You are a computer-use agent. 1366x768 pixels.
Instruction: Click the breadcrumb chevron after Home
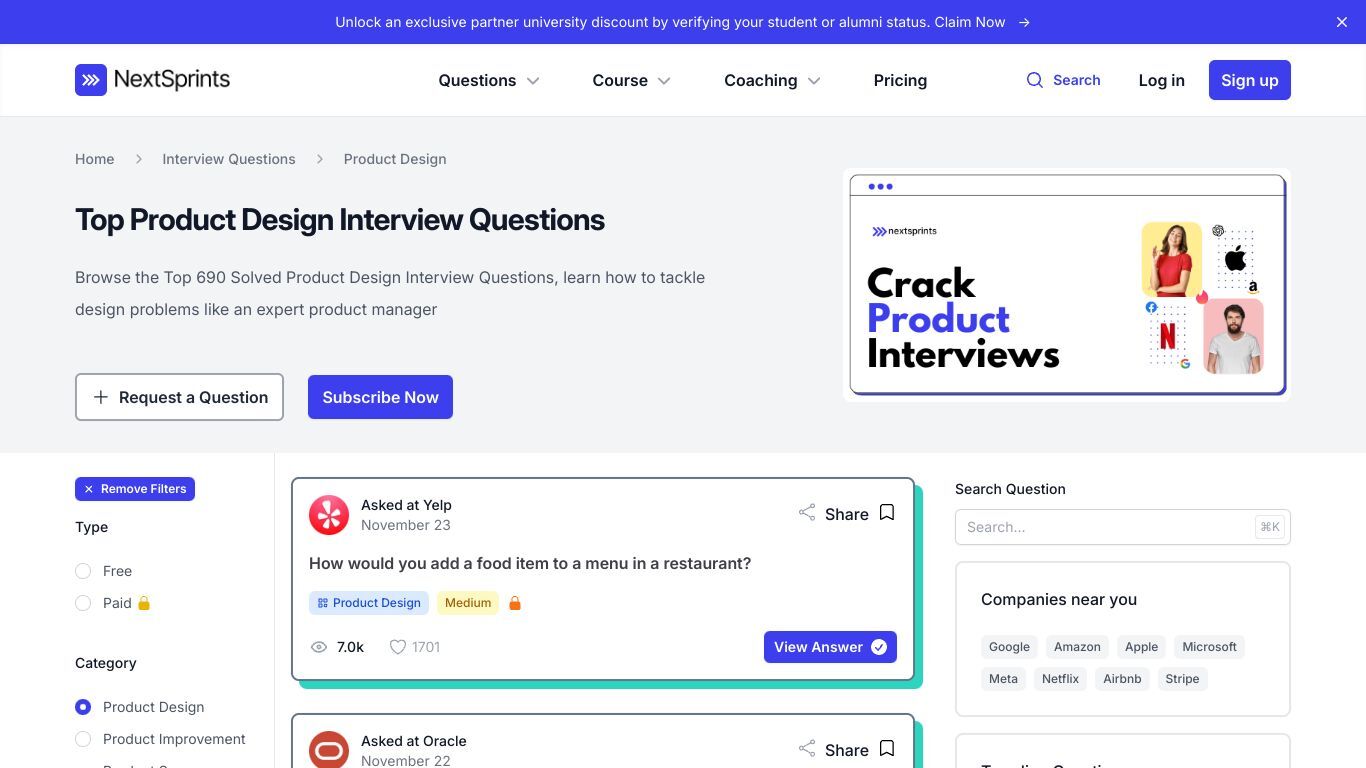coord(139,159)
